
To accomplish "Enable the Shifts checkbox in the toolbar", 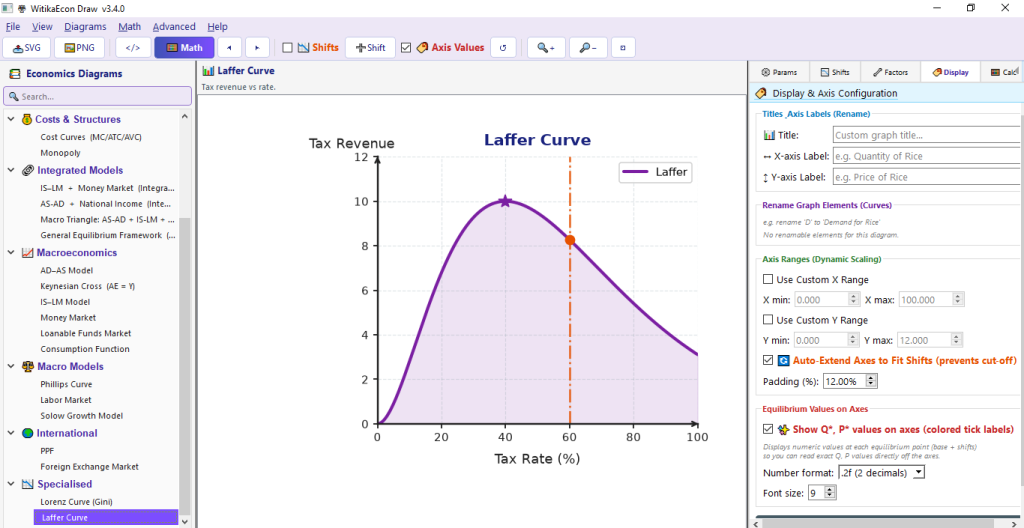I will [287, 48].
